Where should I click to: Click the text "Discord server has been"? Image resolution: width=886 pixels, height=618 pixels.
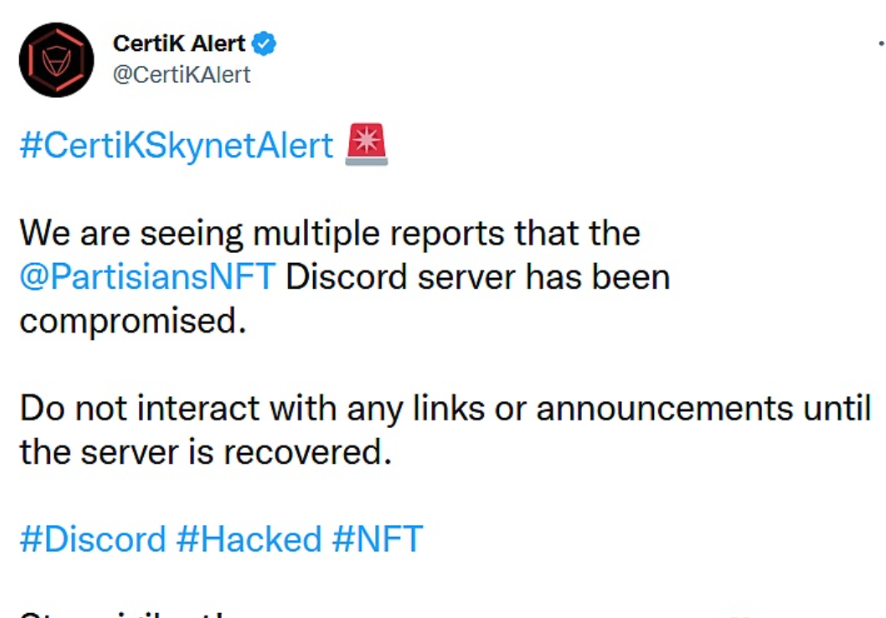point(478,277)
